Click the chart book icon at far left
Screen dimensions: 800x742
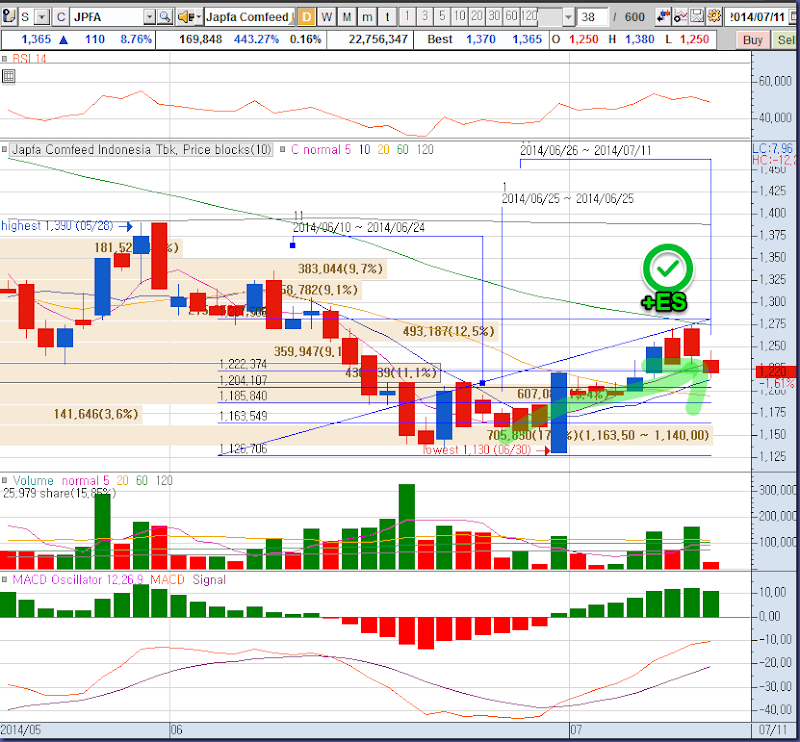8,16
